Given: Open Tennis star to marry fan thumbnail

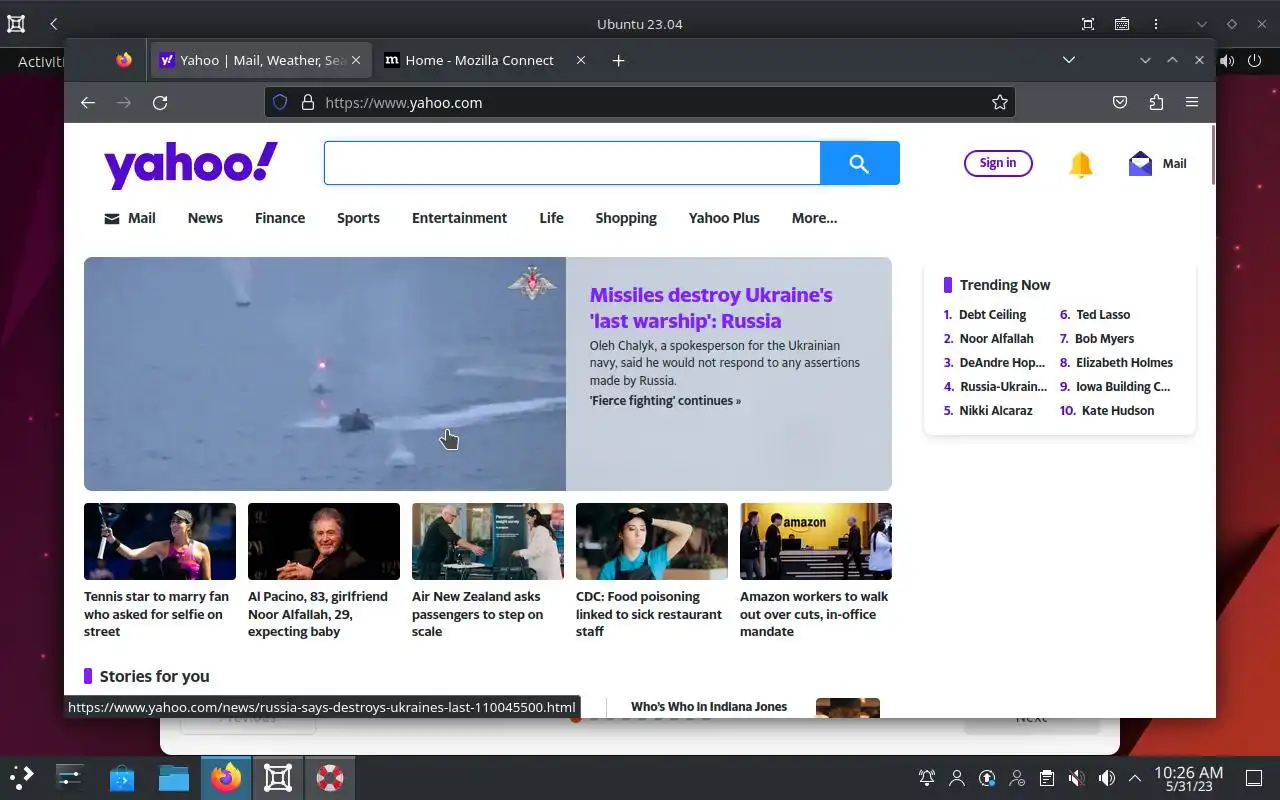Looking at the screenshot, I should [x=160, y=541].
